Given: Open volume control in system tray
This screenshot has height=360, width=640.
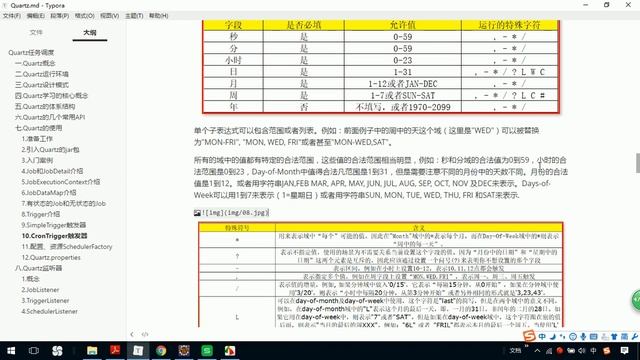Looking at the screenshot, I should (582, 351).
